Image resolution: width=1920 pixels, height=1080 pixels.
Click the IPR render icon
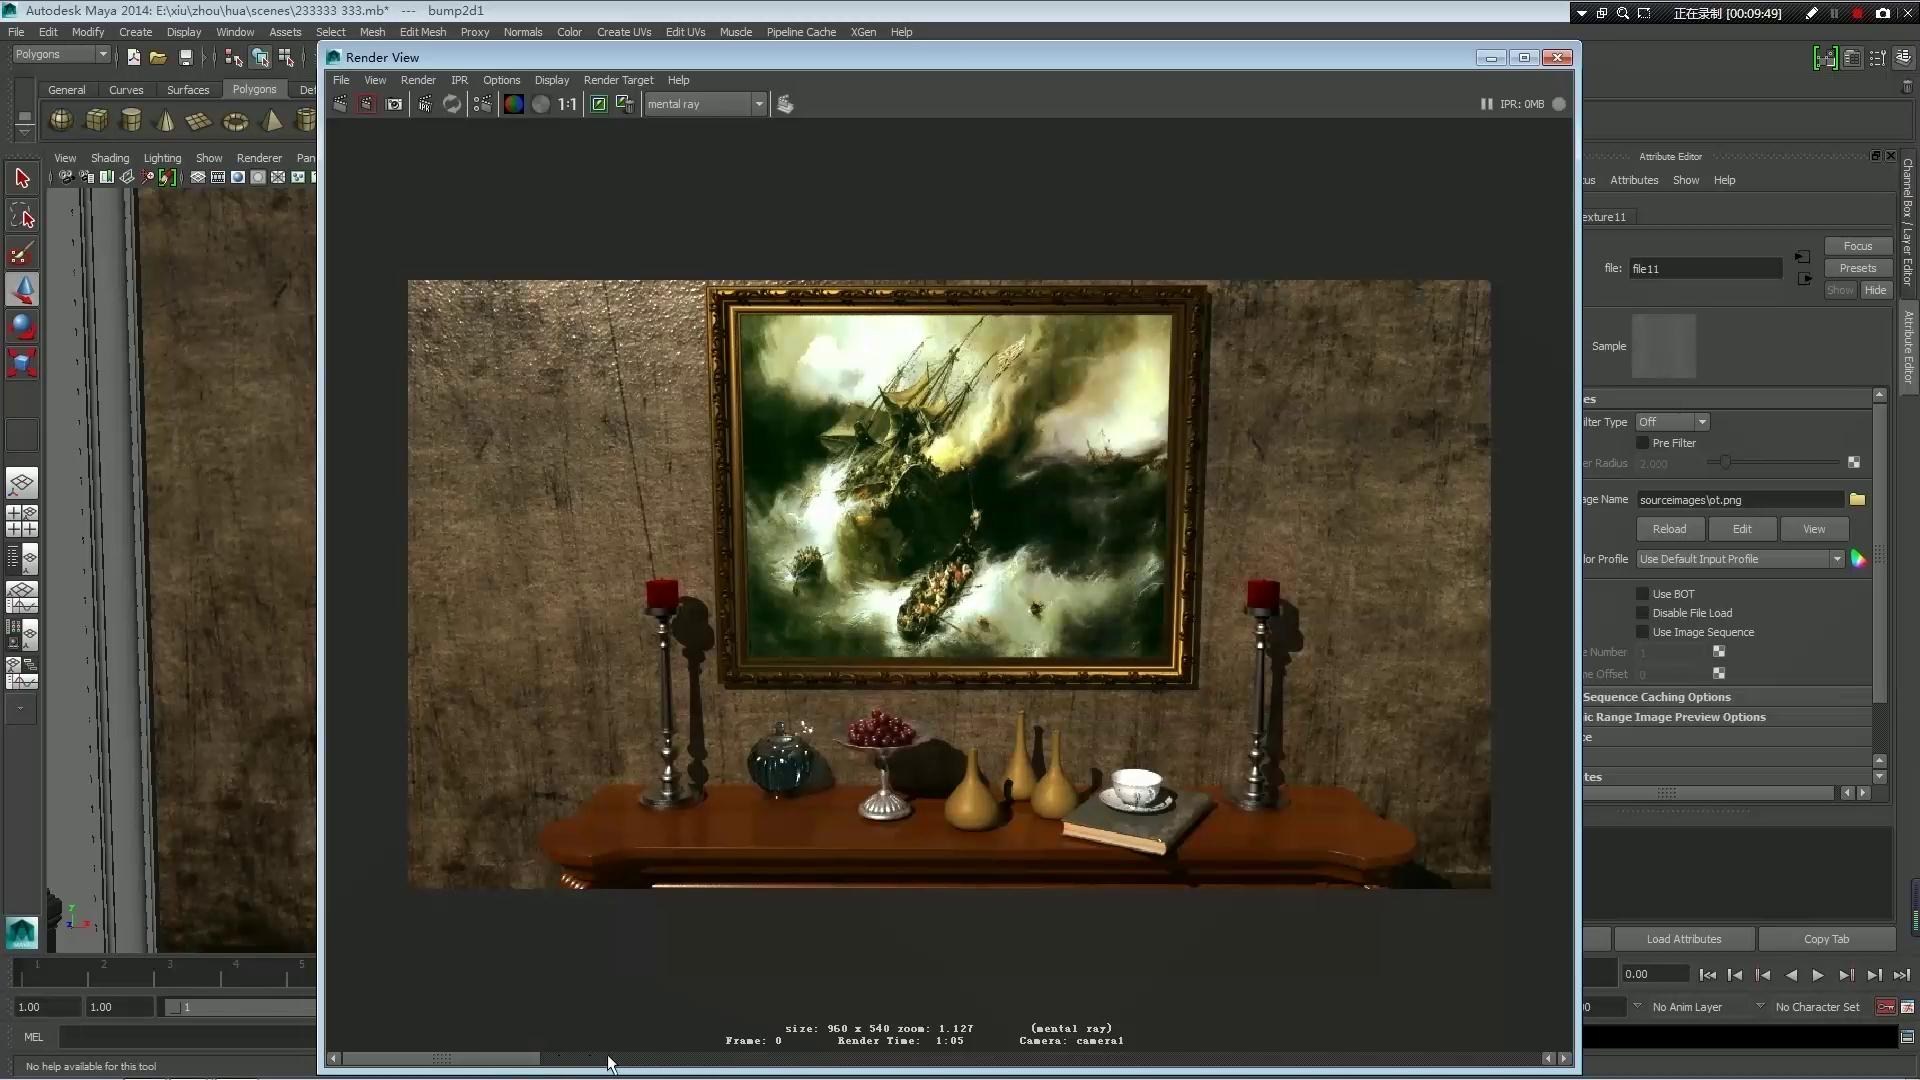click(x=425, y=104)
